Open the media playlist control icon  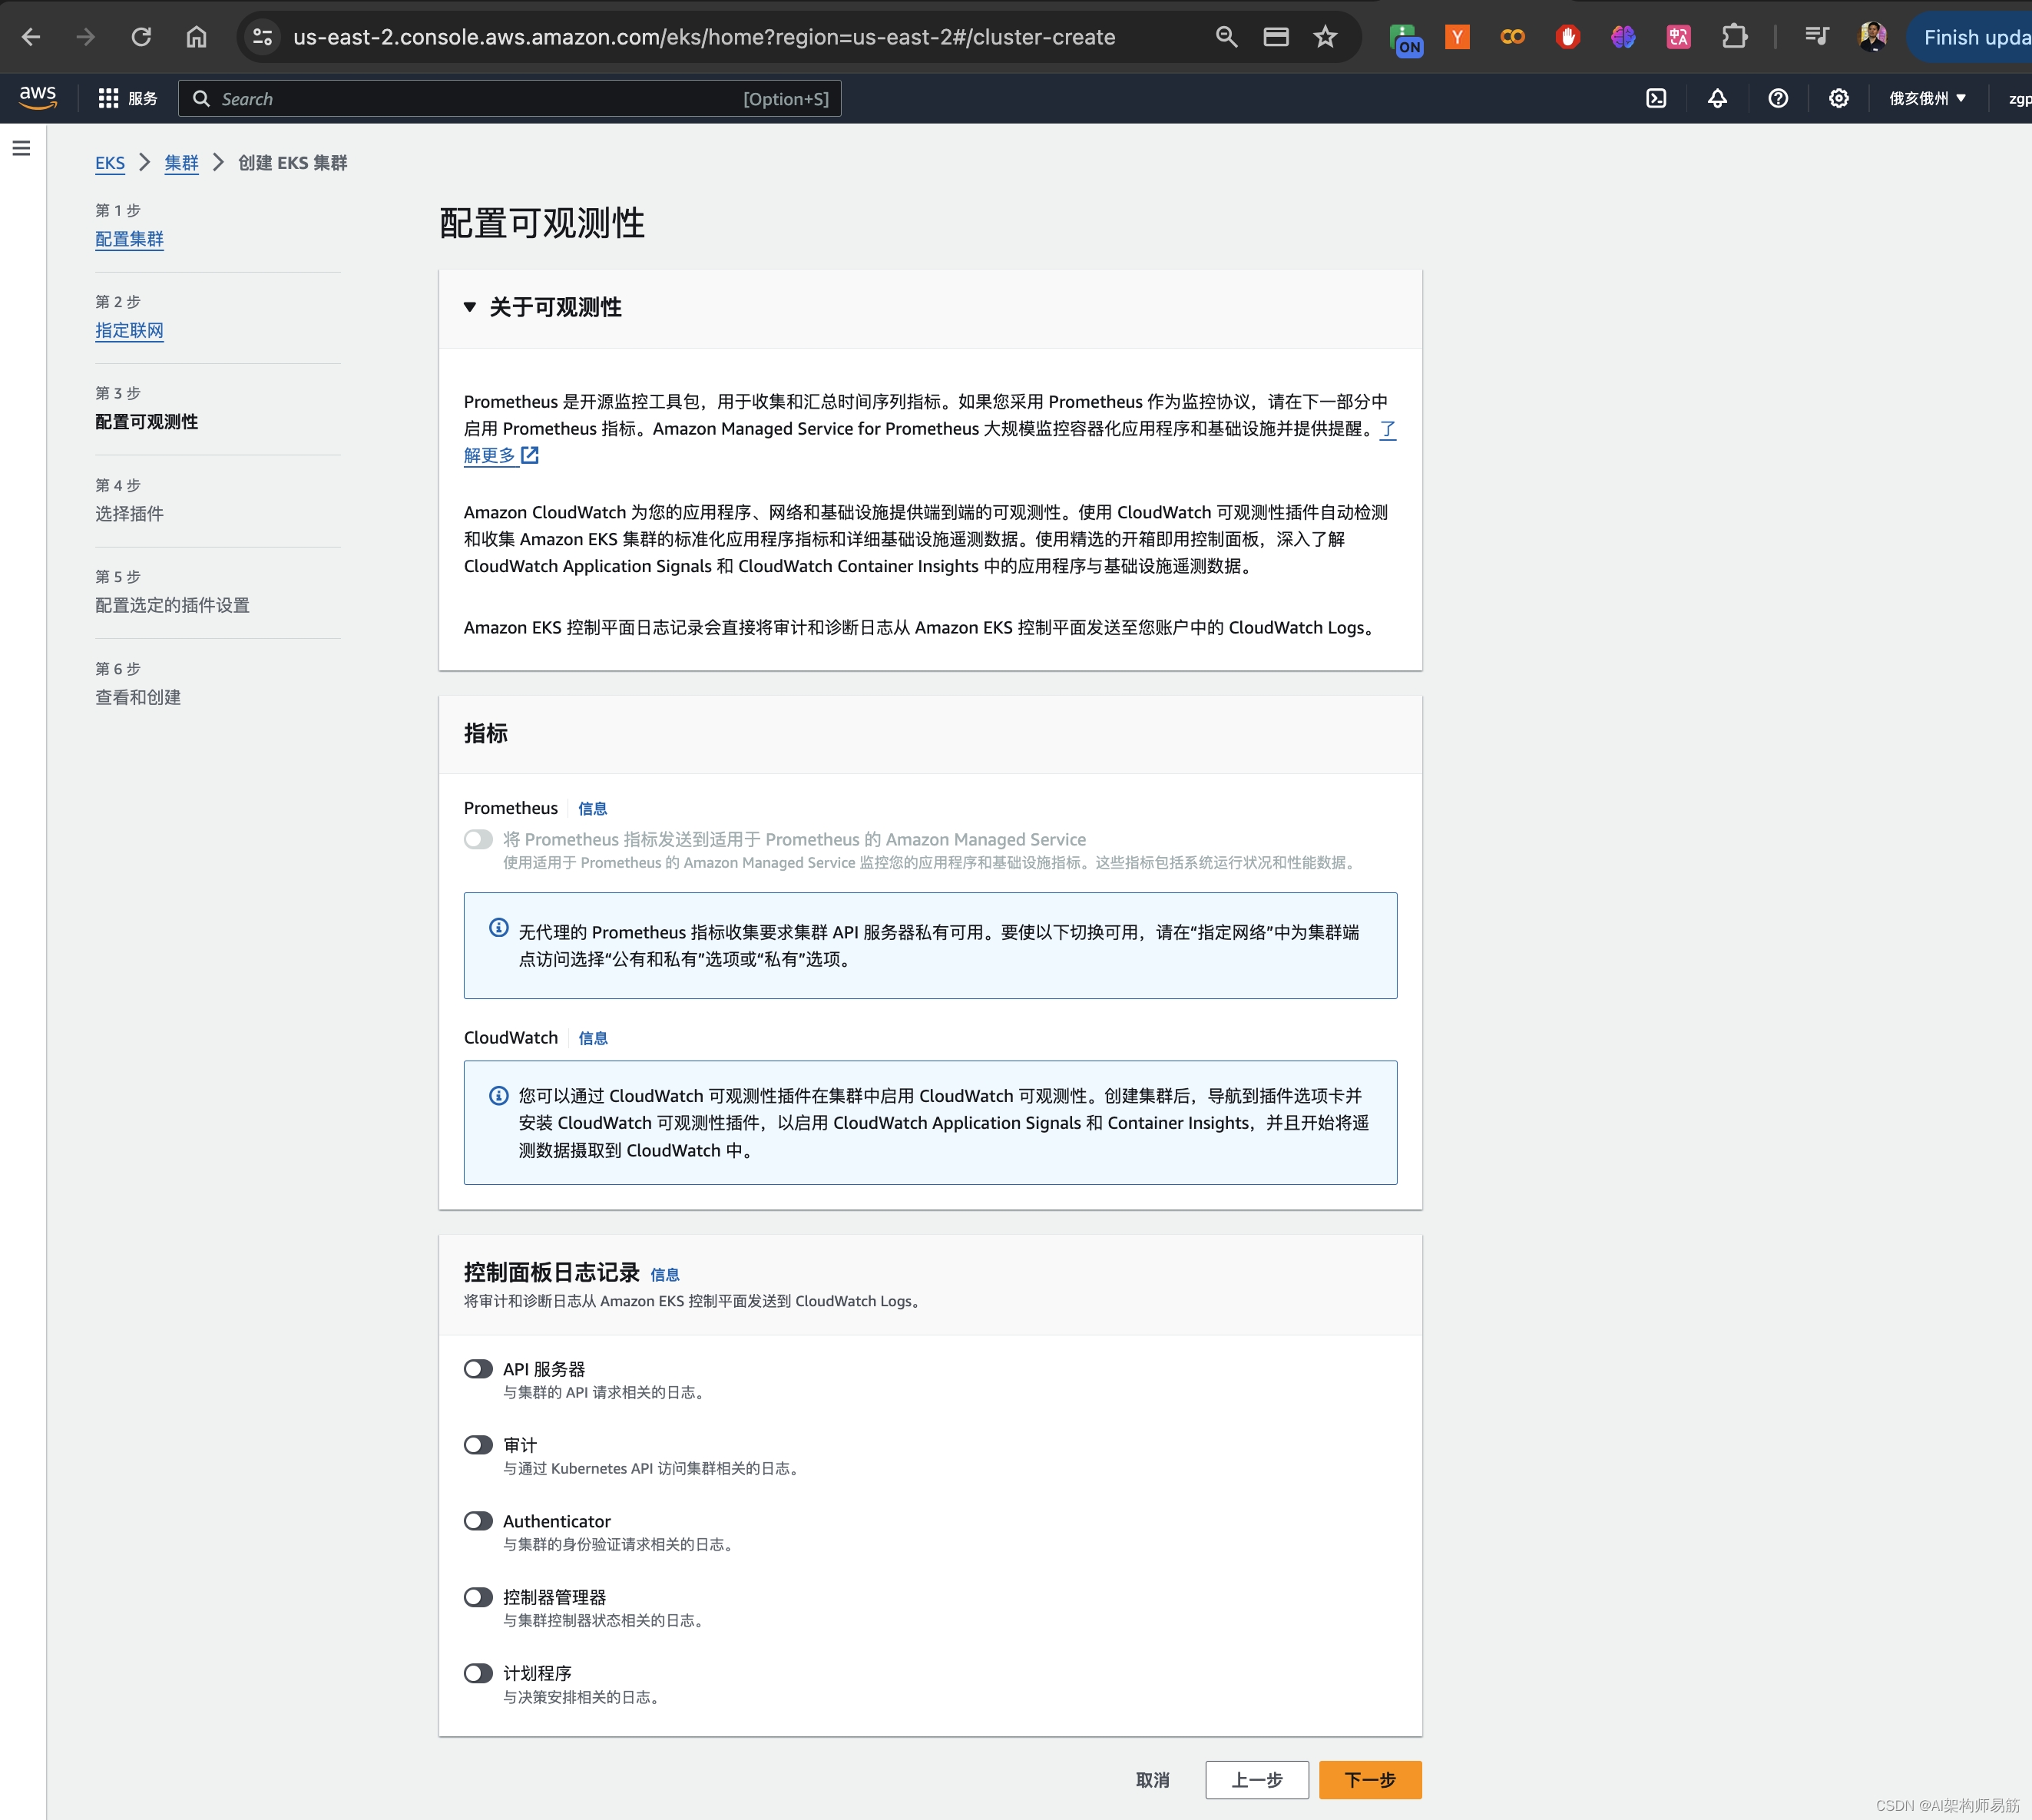click(1817, 37)
